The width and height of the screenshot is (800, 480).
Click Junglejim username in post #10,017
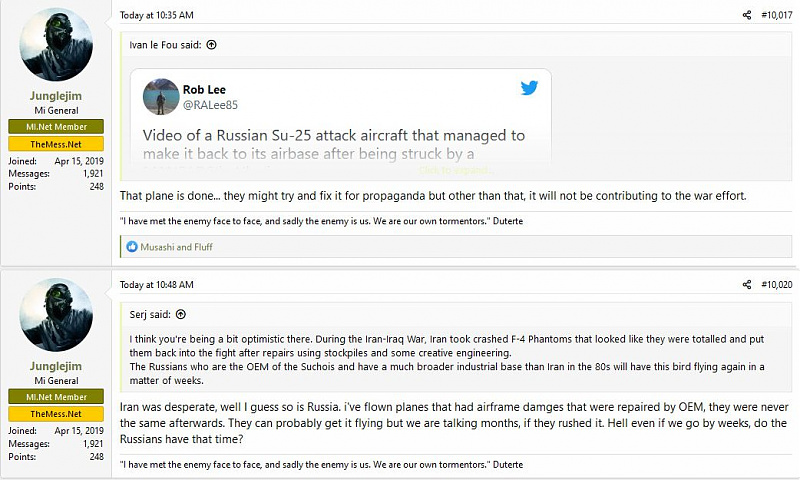56,96
